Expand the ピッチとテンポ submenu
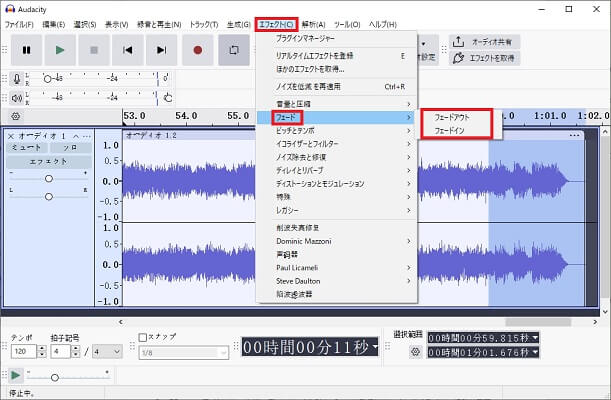The image size is (611, 400). click(x=337, y=130)
